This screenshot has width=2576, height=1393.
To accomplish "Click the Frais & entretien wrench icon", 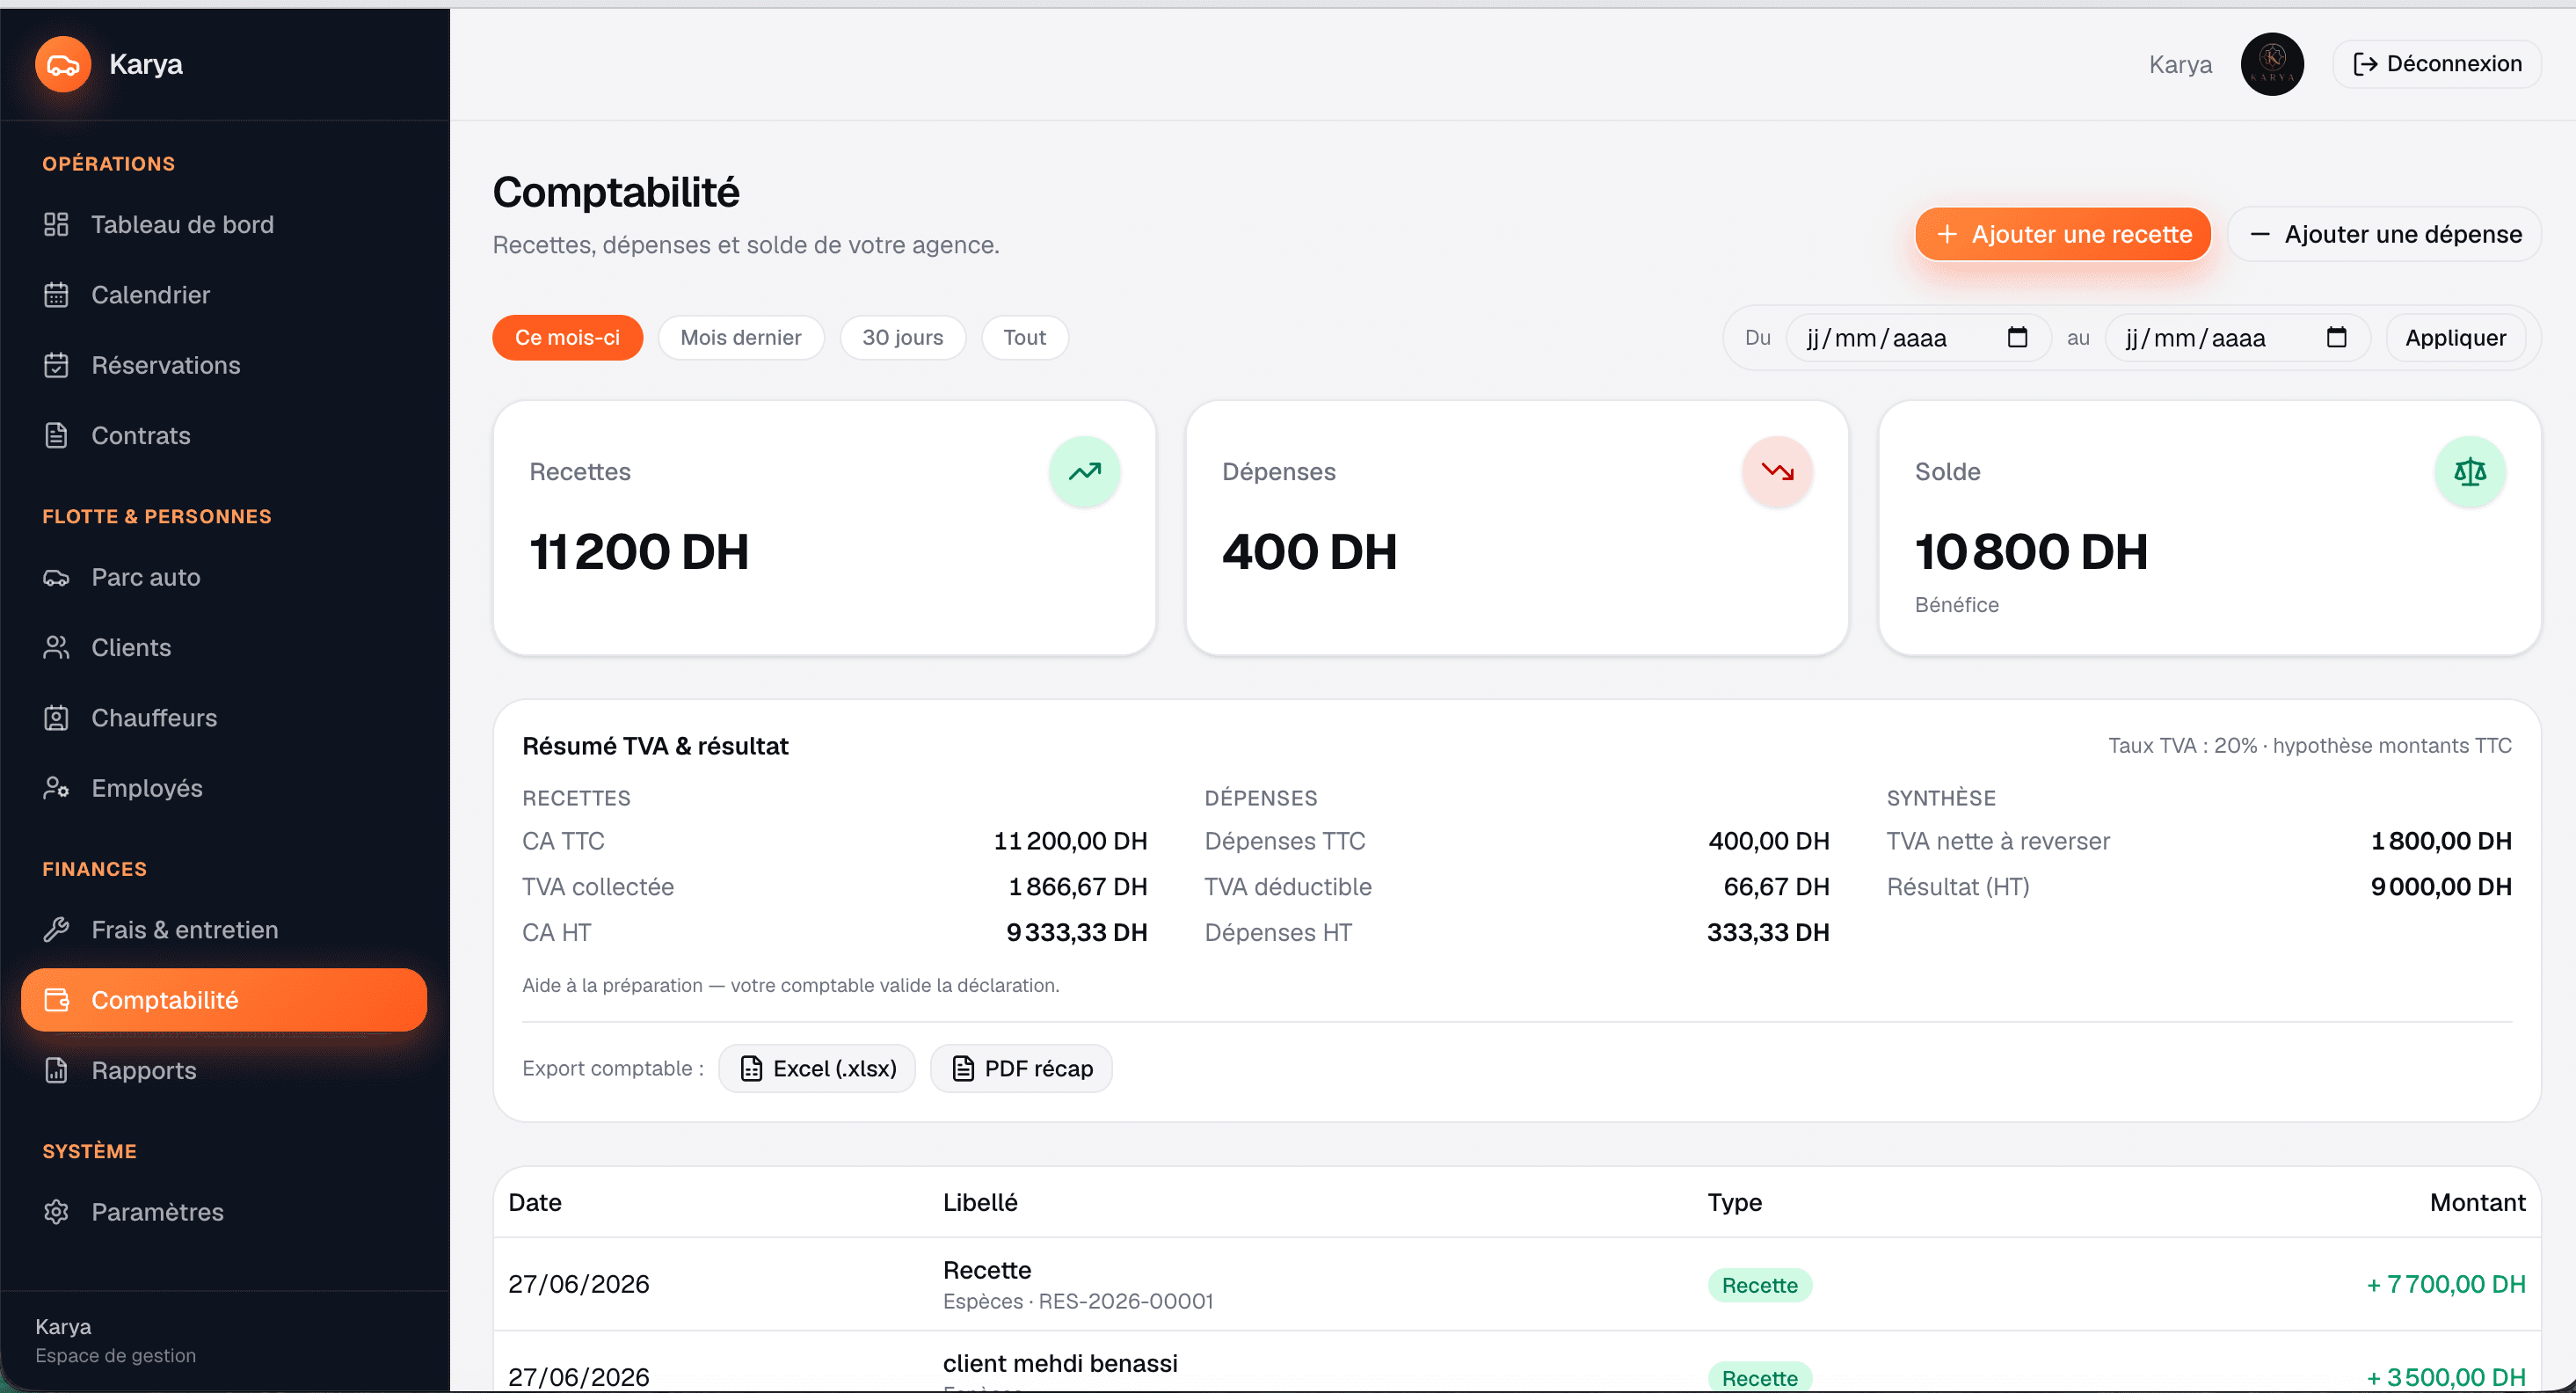I will point(56,930).
